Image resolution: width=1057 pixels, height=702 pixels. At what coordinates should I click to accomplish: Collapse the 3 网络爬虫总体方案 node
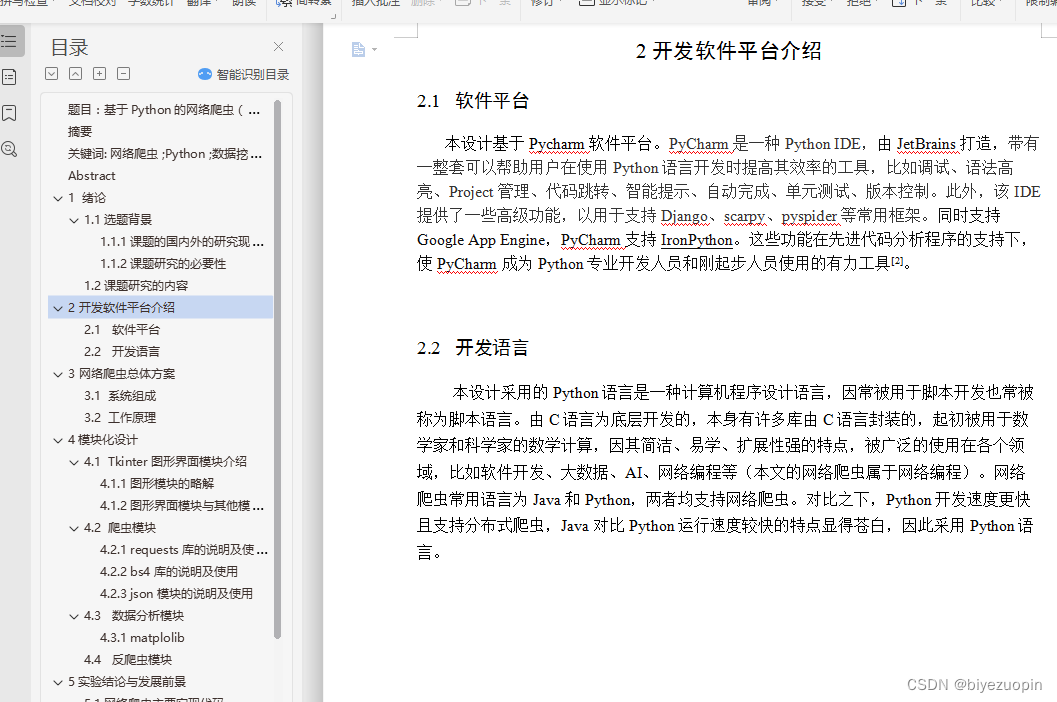pos(58,374)
